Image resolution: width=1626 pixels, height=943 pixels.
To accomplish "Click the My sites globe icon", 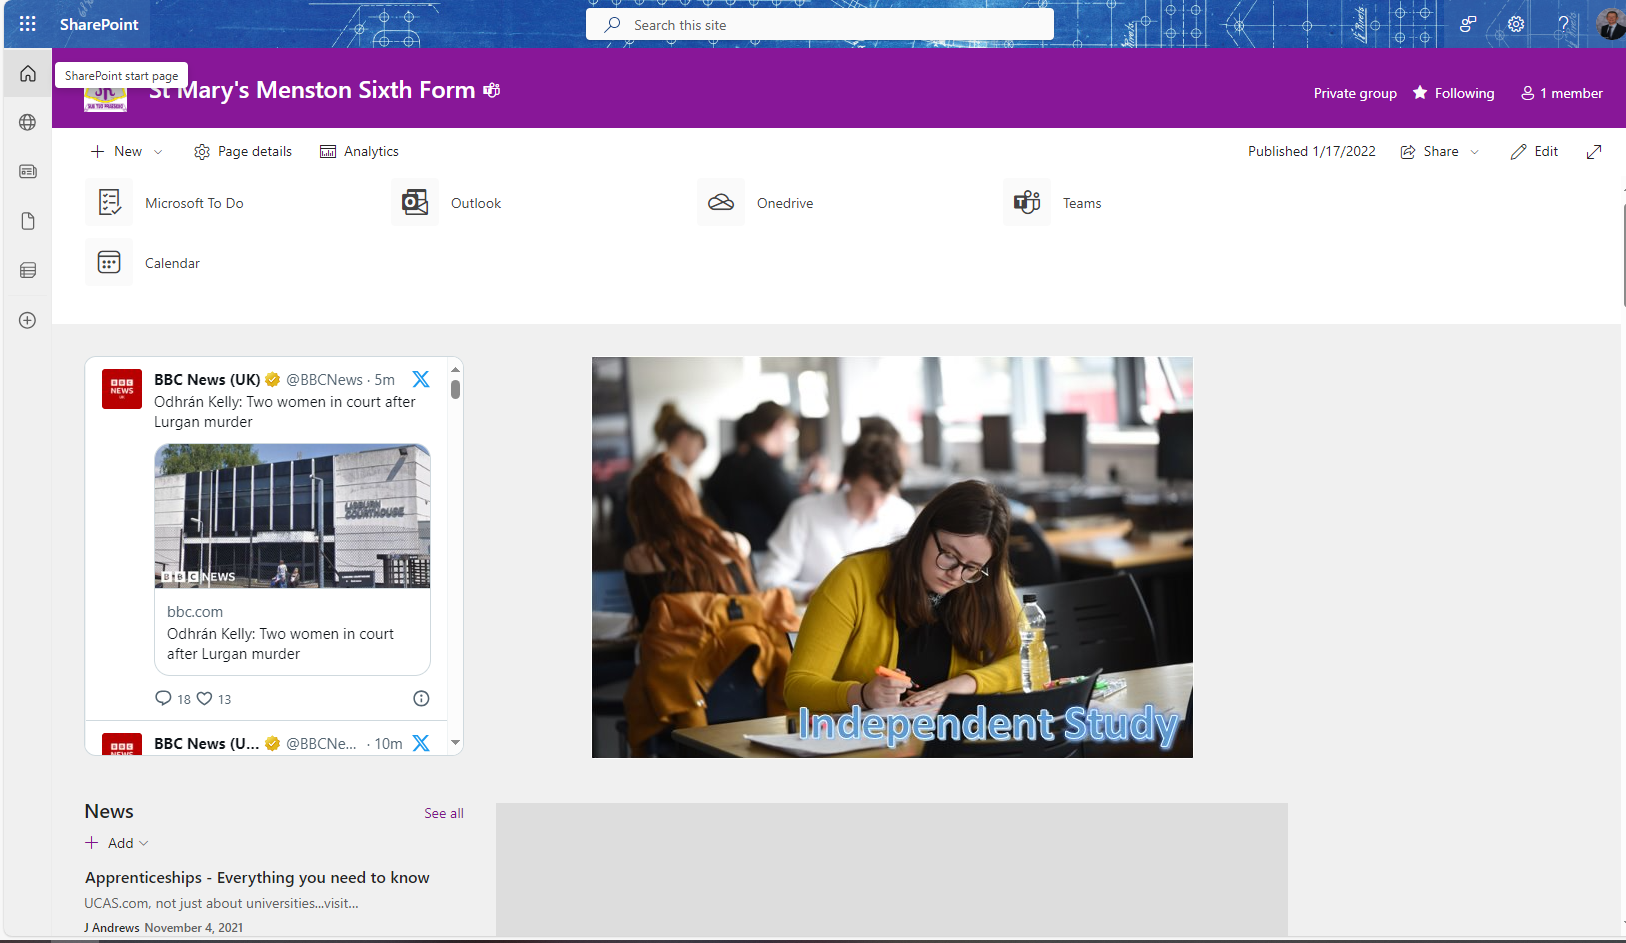I will point(27,122).
